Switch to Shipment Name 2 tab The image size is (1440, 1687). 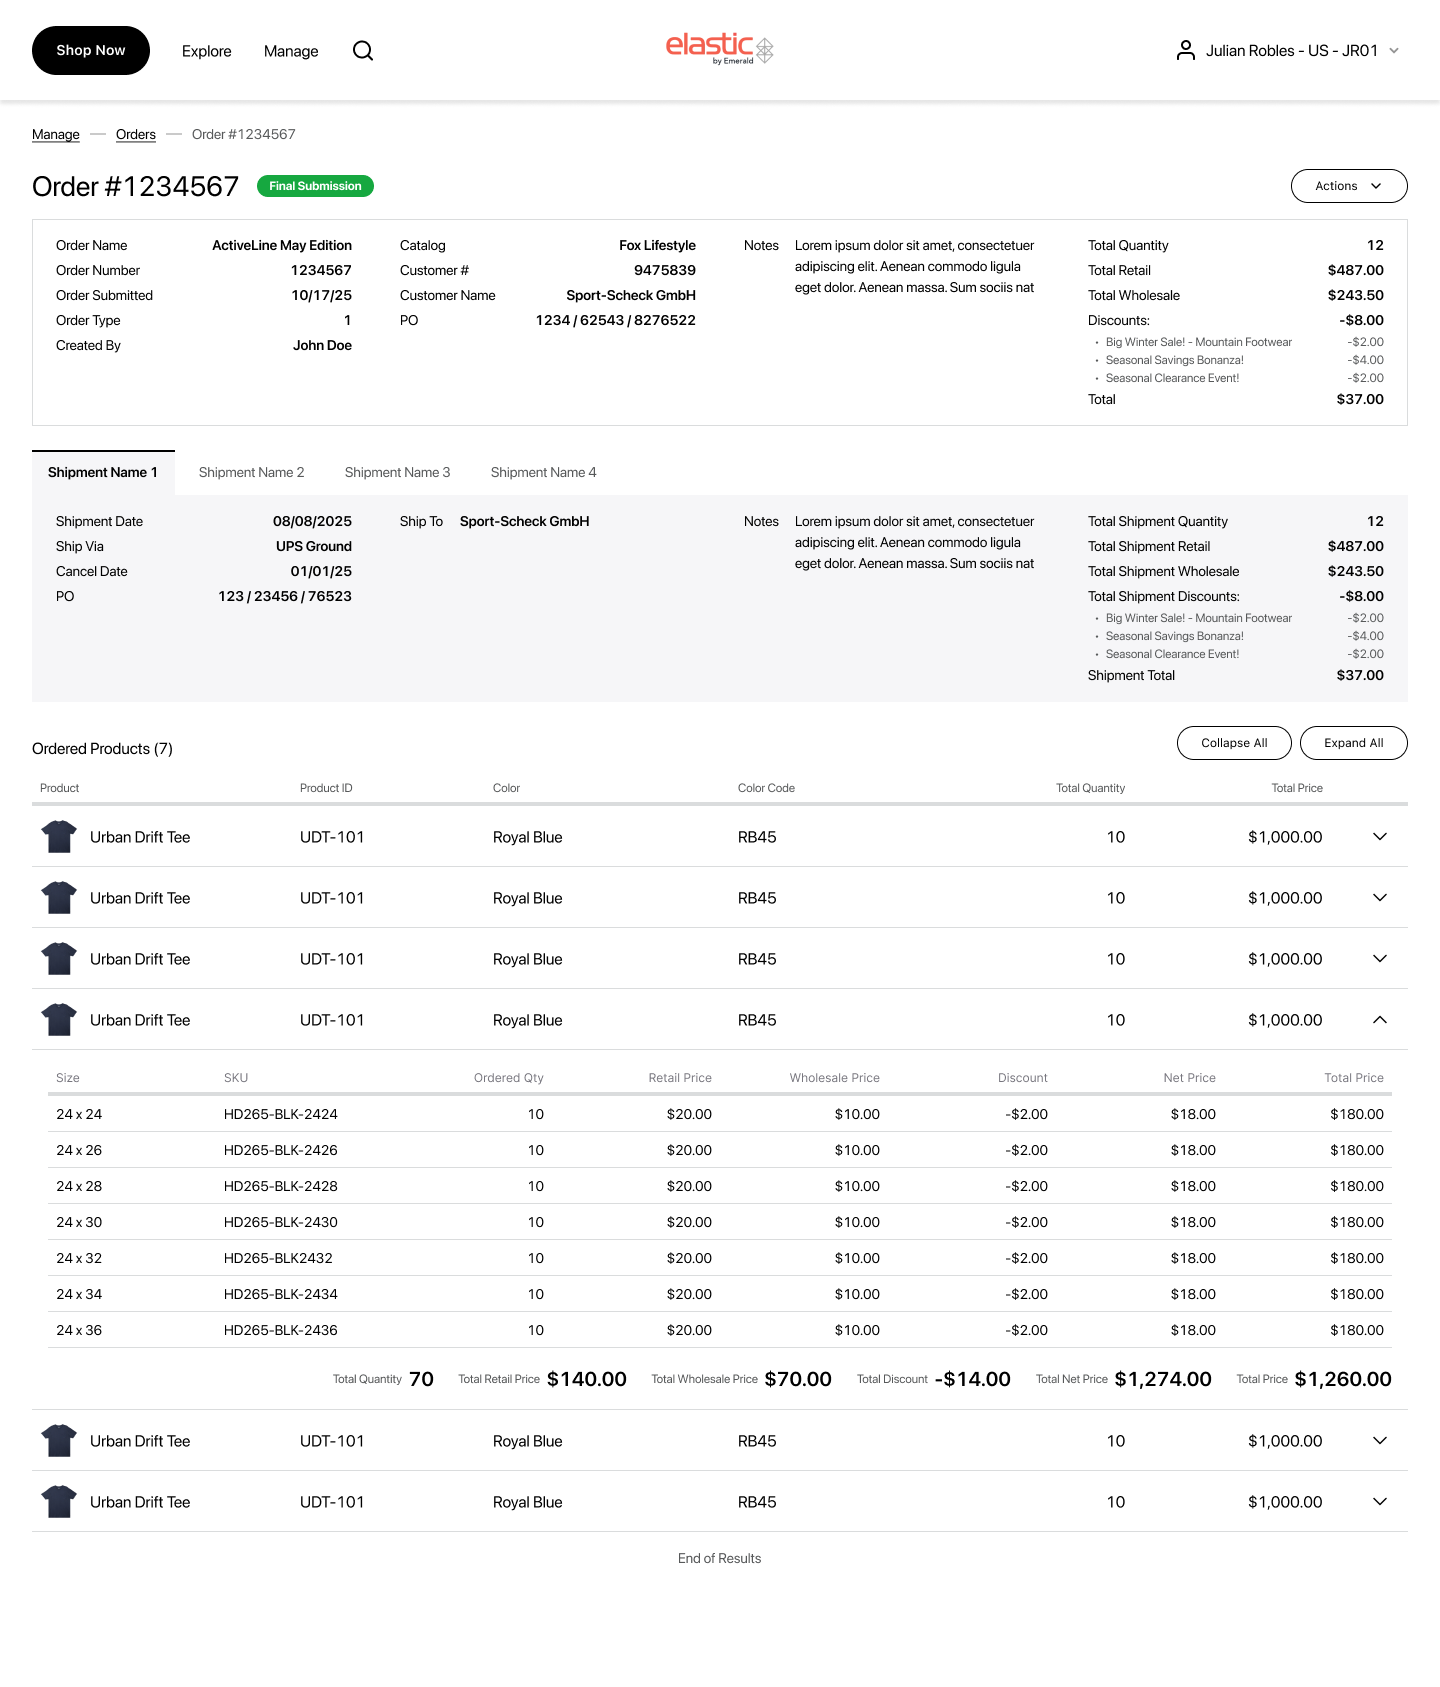point(251,473)
